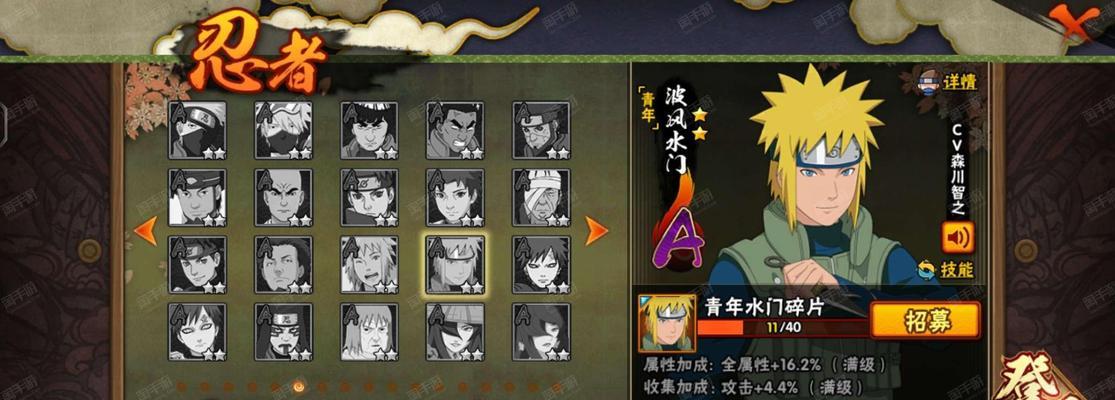Viewport: 1115px width, 400px height.
Task: Close the ninja screen with the orange X
Action: pos(1074,23)
